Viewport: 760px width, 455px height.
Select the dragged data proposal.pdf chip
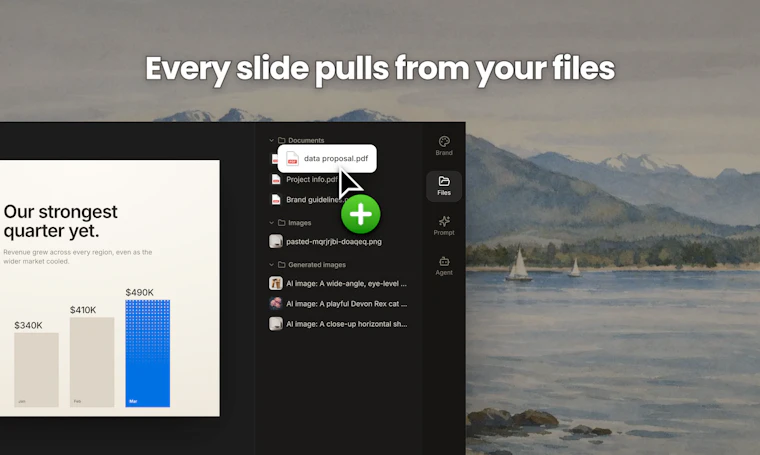click(327, 158)
